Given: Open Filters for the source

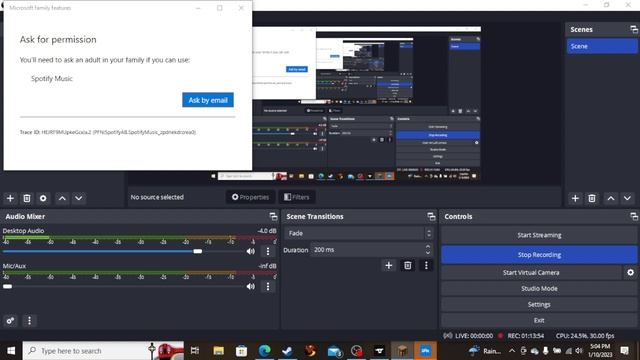Looking at the screenshot, I should click(x=297, y=197).
